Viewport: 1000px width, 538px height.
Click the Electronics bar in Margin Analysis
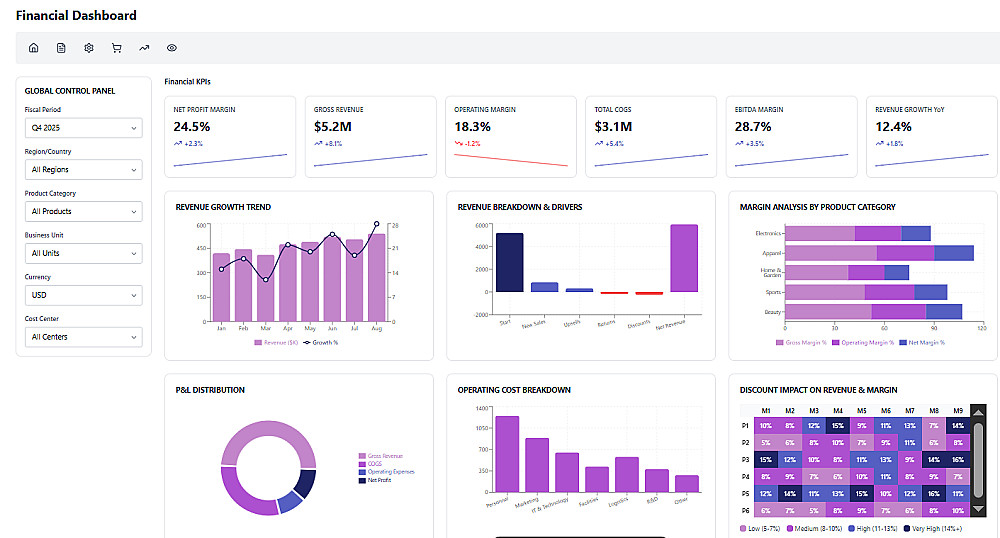click(x=858, y=233)
